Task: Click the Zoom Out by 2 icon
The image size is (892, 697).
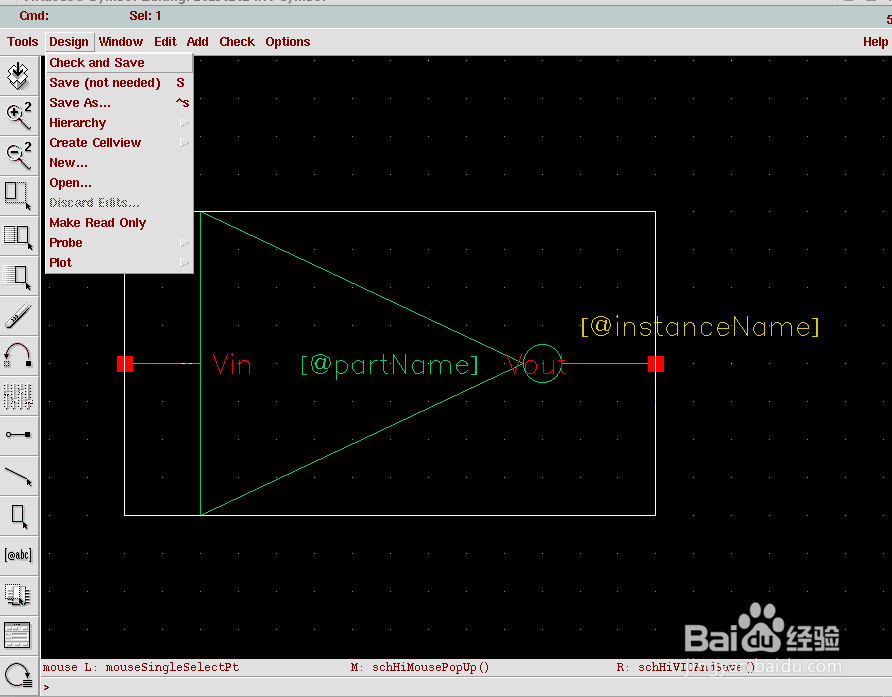Action: tap(19, 156)
